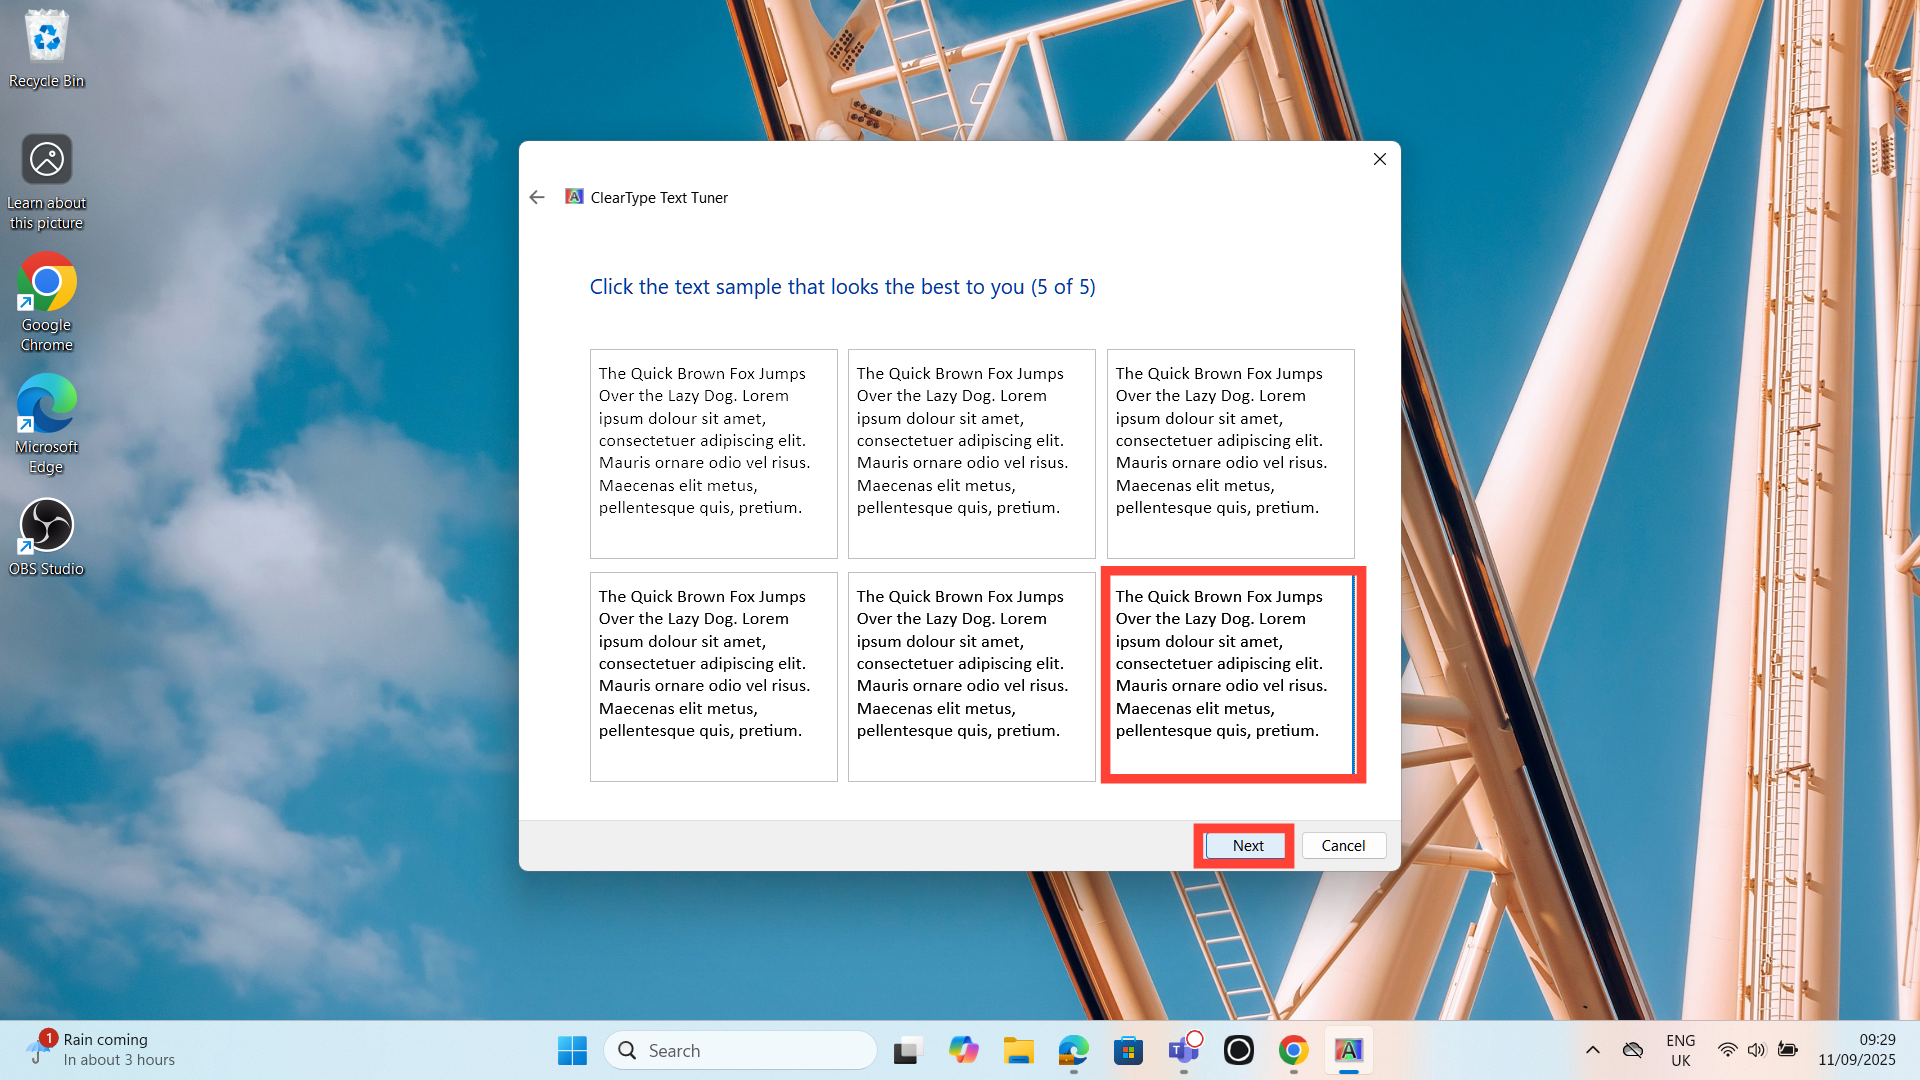This screenshot has height=1080, width=1920.
Task: Select the top-middle text sample
Action: [x=971, y=453]
